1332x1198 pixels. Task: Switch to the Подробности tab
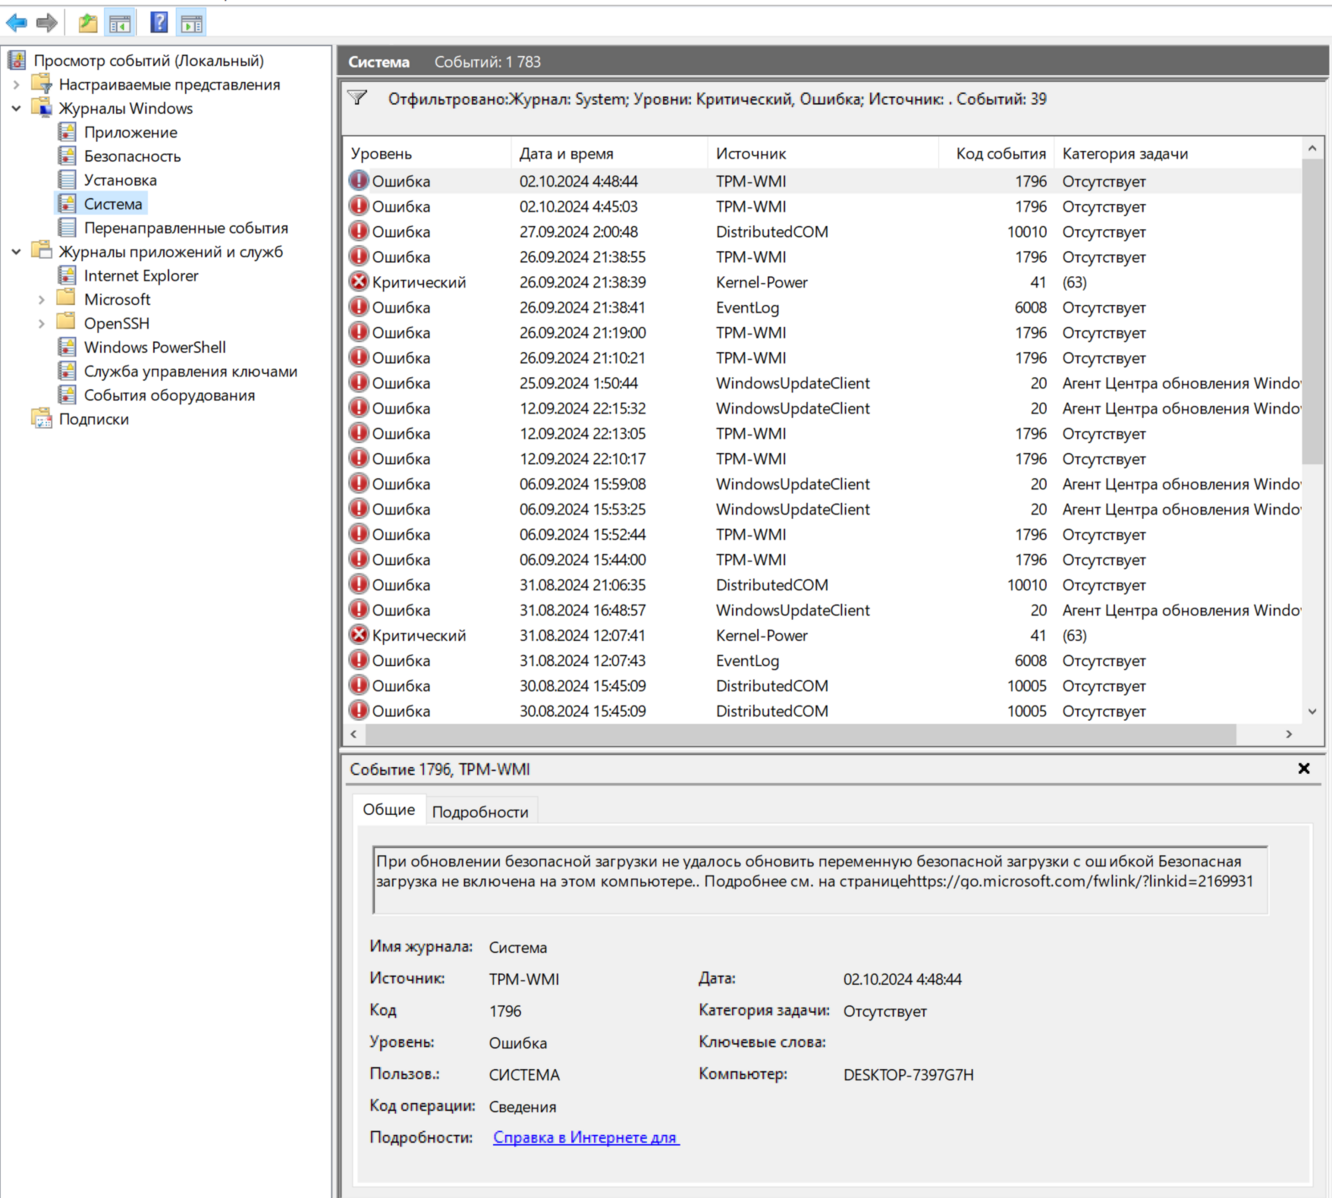480,811
